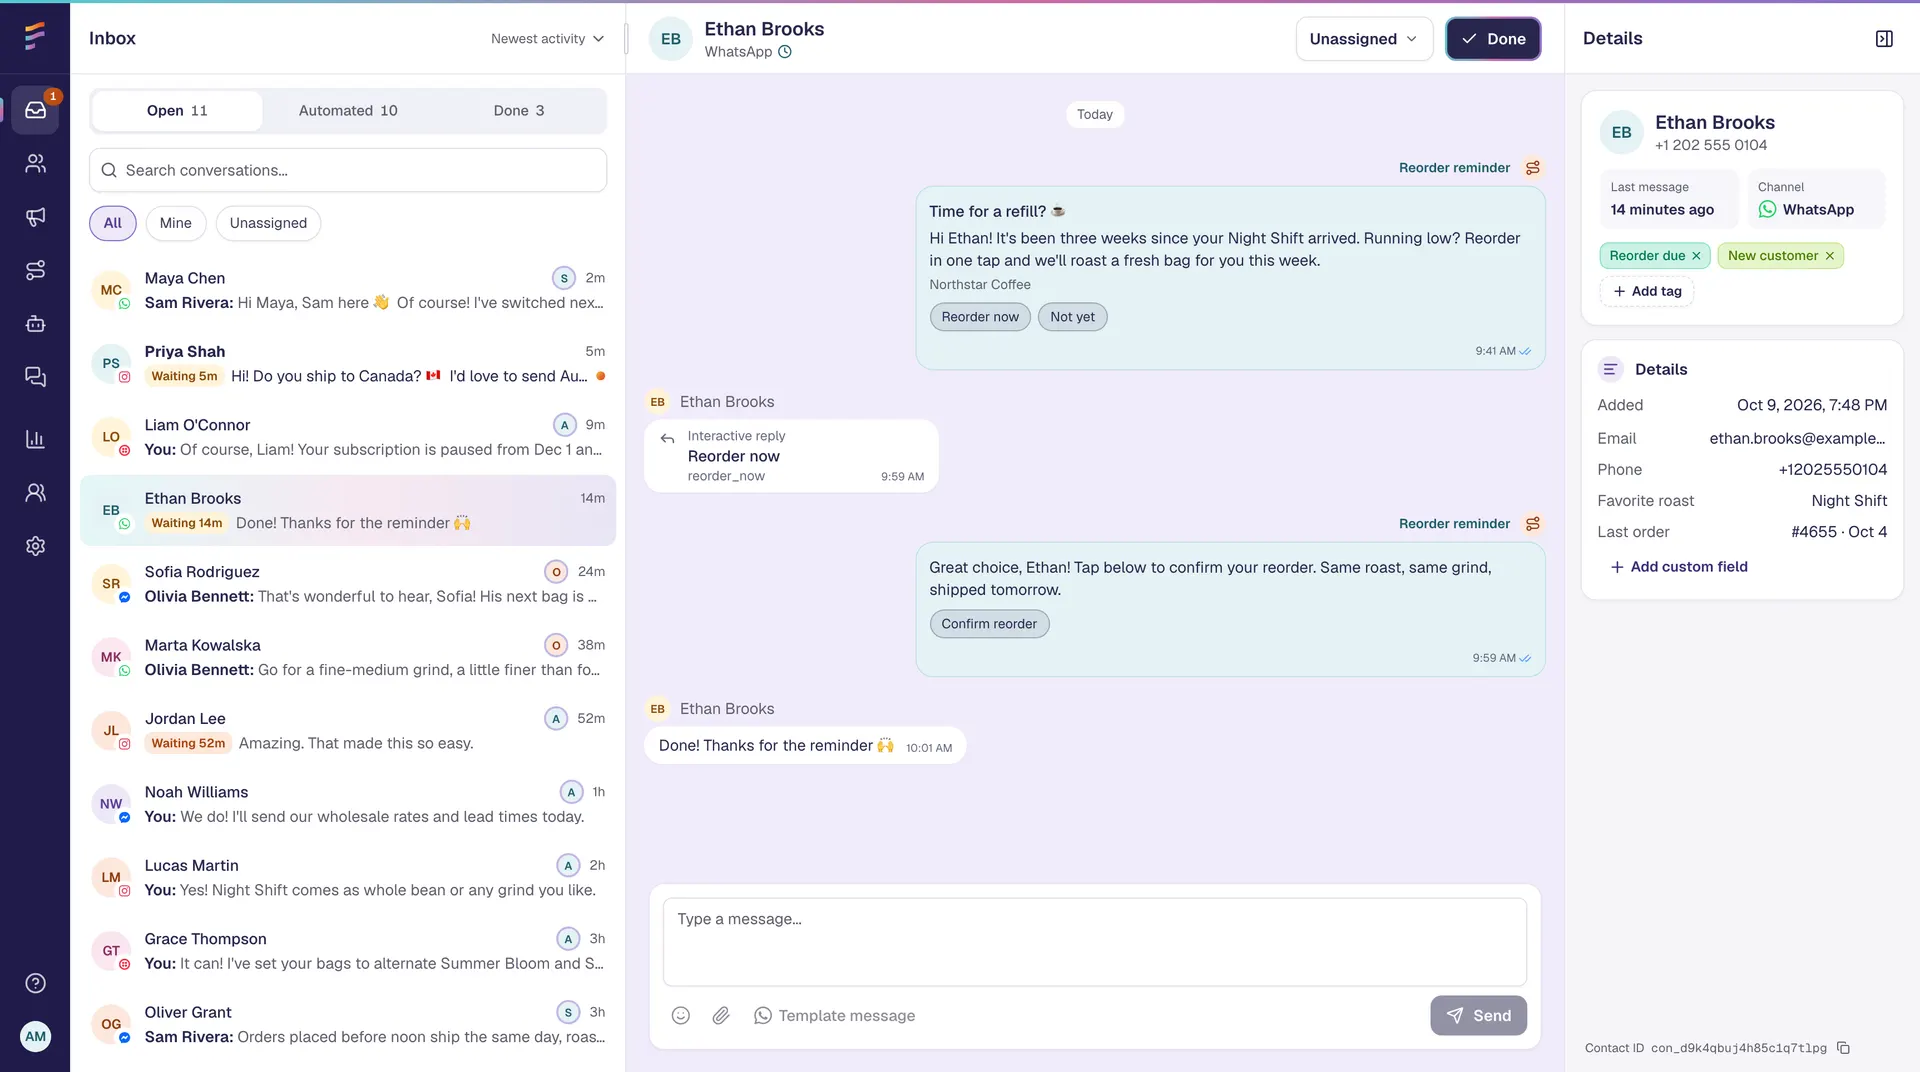Image resolution: width=1920 pixels, height=1072 pixels.
Task: Select the All filter chip
Action: [x=113, y=223]
